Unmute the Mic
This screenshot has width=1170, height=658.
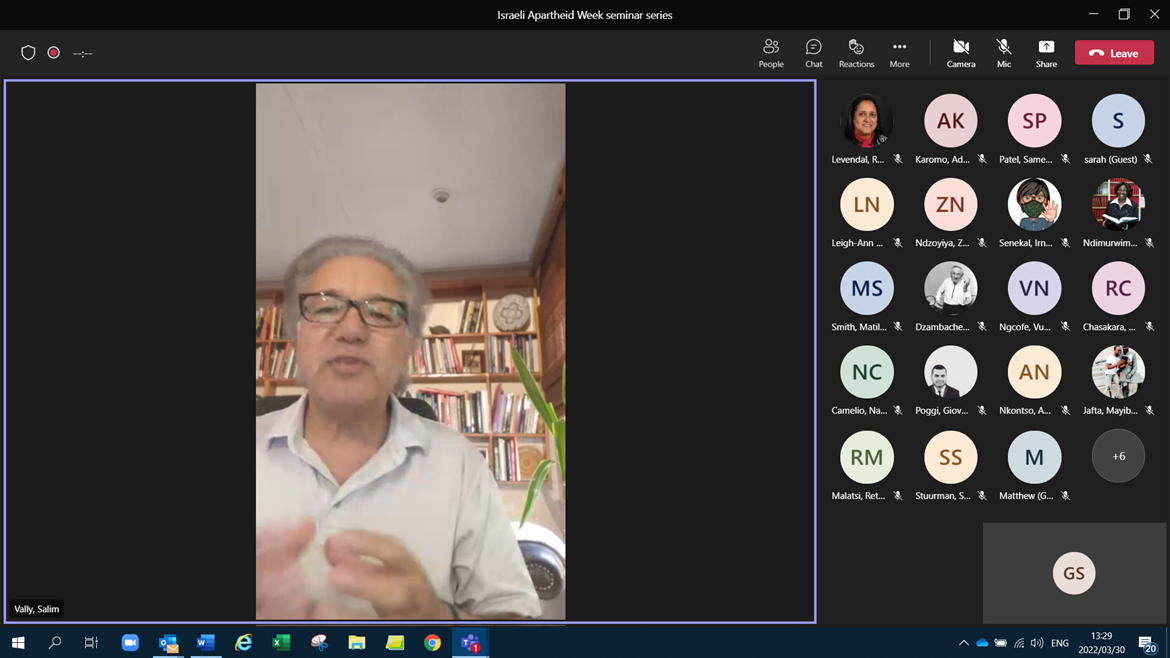1004,53
